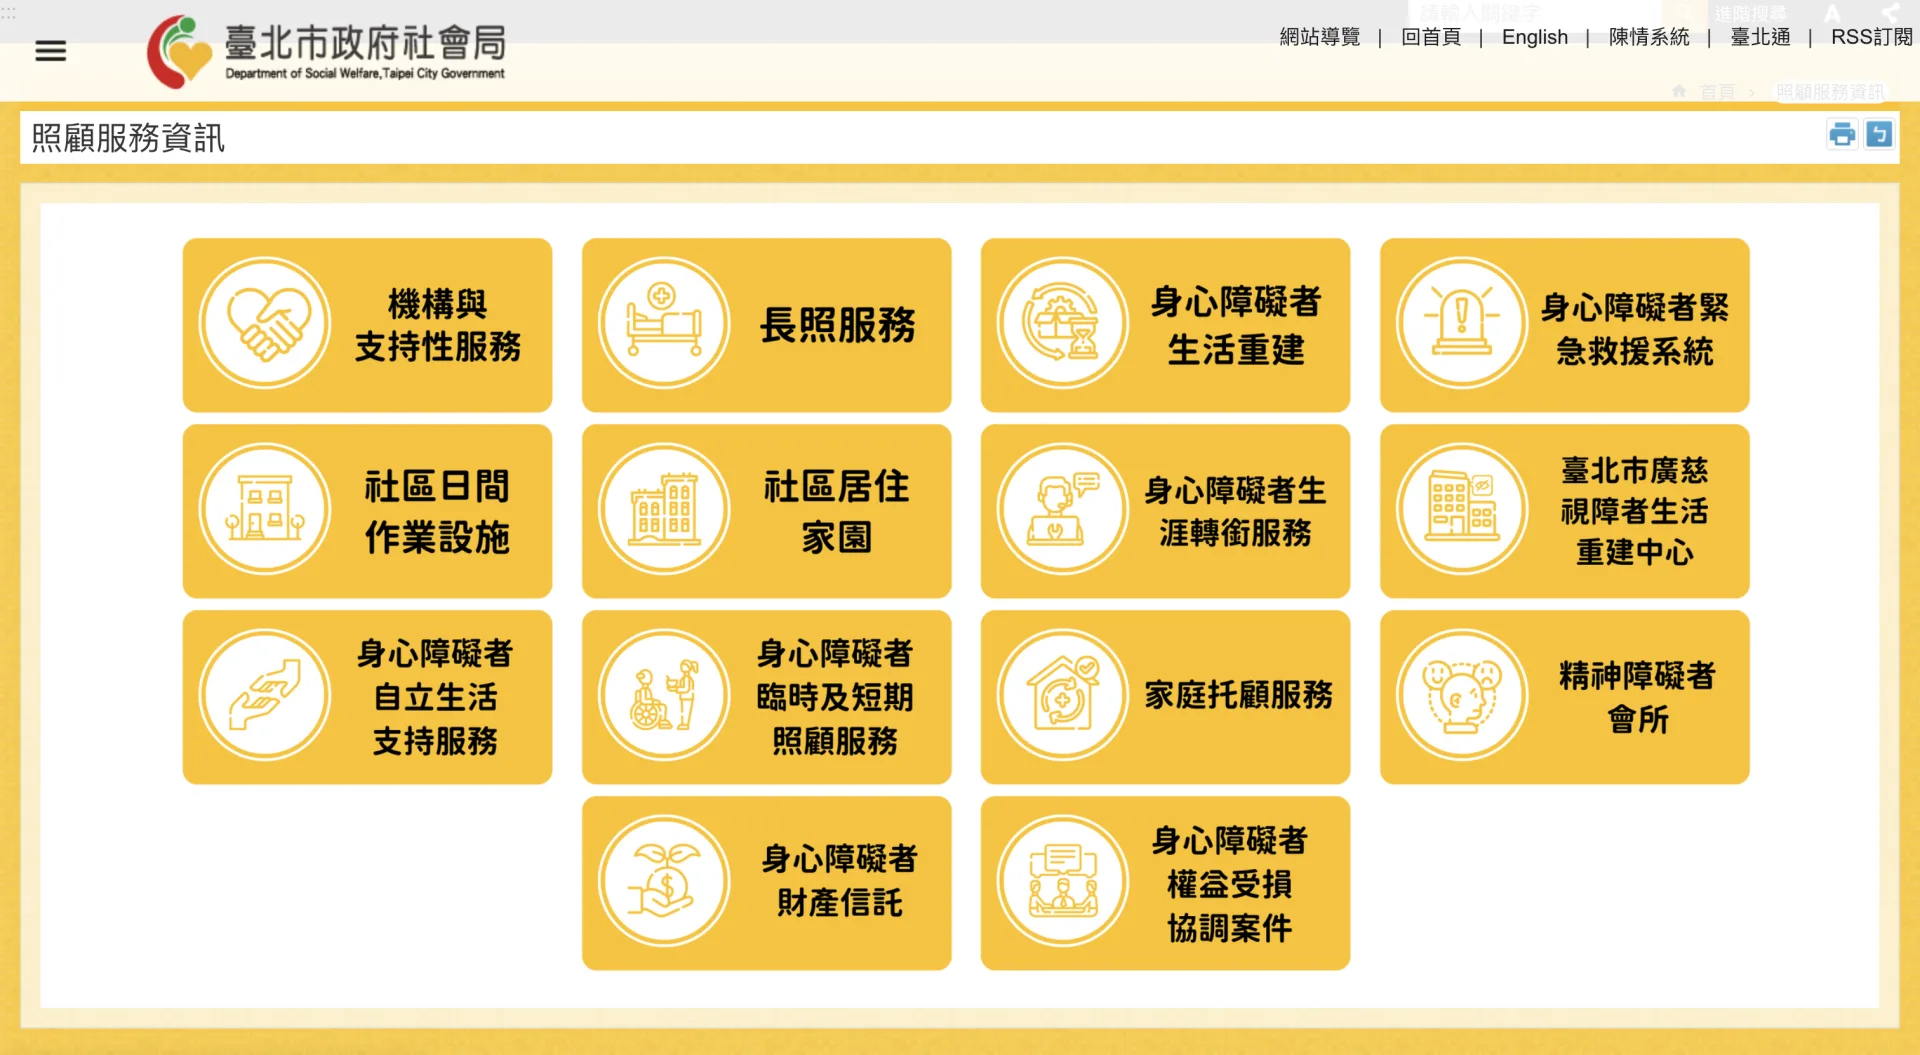Open the 陳情系統 link
1920x1055 pixels.
[1648, 38]
